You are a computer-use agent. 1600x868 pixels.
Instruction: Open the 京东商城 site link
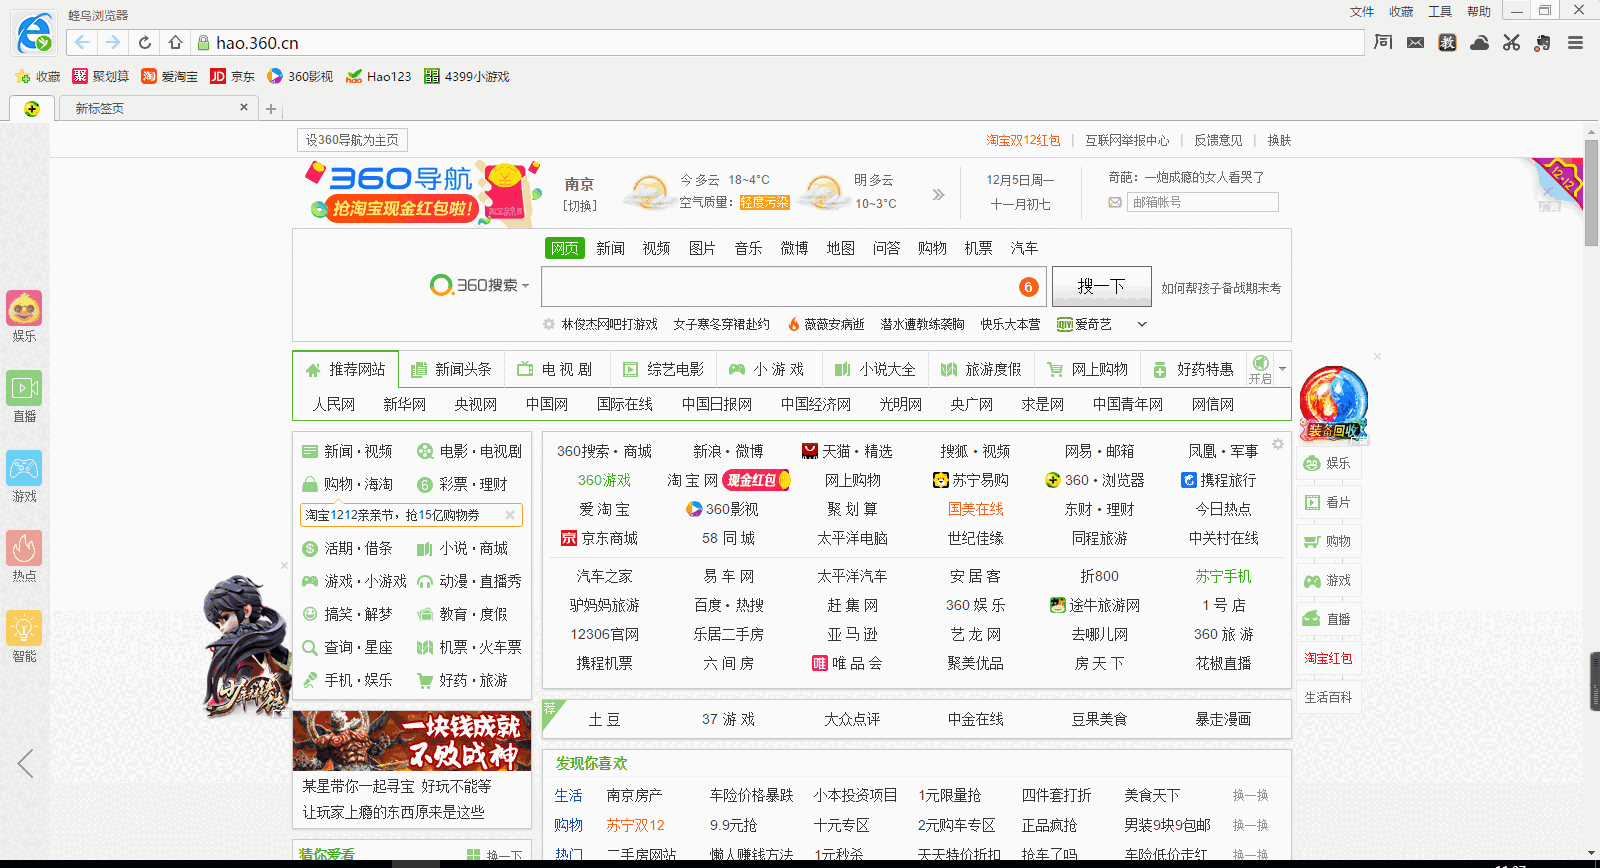599,538
